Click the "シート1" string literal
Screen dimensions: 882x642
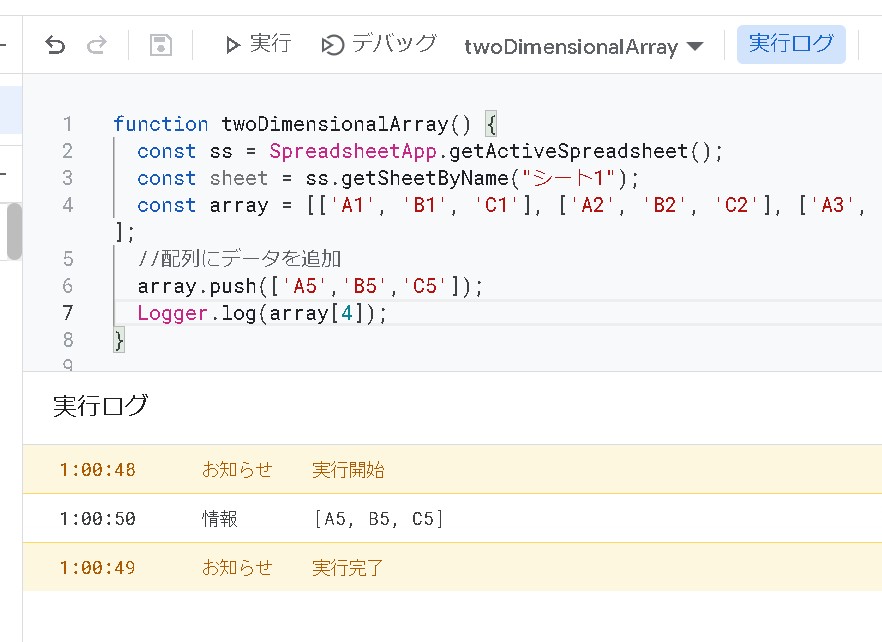[x=568, y=178]
